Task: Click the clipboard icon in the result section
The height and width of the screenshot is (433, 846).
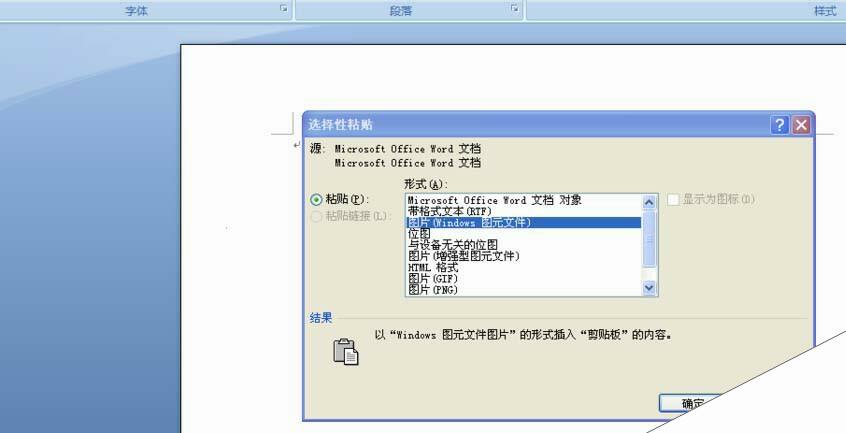Action: tap(346, 352)
